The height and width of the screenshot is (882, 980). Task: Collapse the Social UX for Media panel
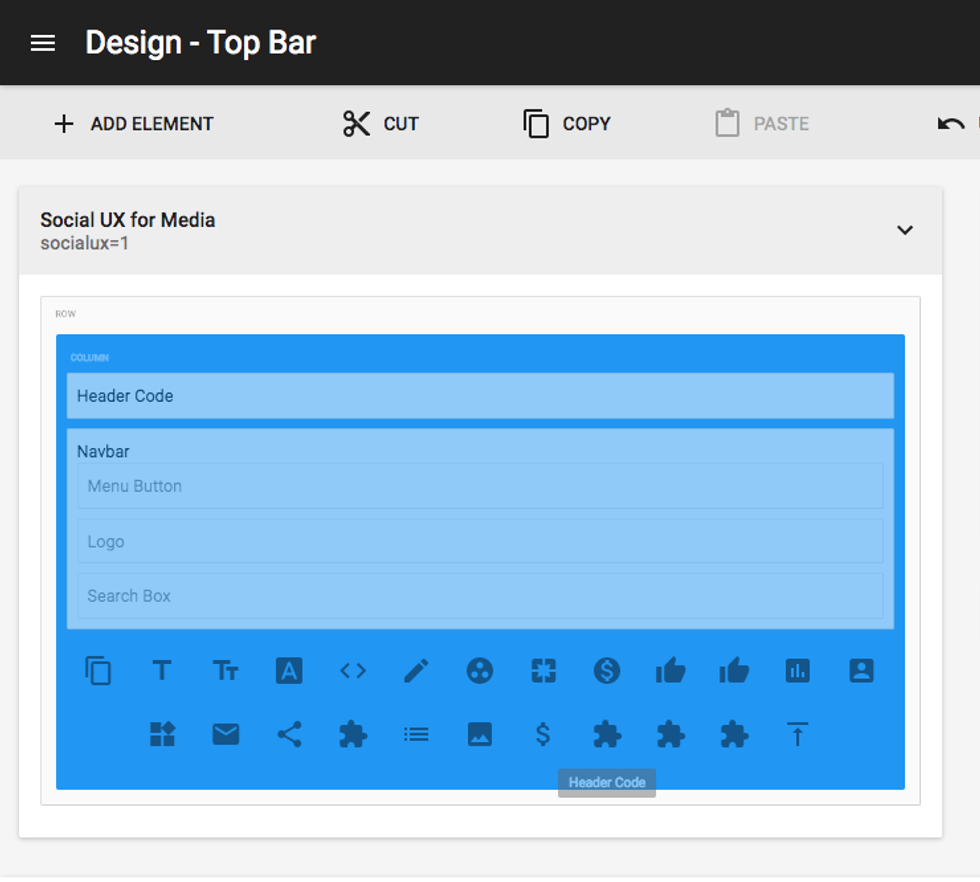point(904,230)
